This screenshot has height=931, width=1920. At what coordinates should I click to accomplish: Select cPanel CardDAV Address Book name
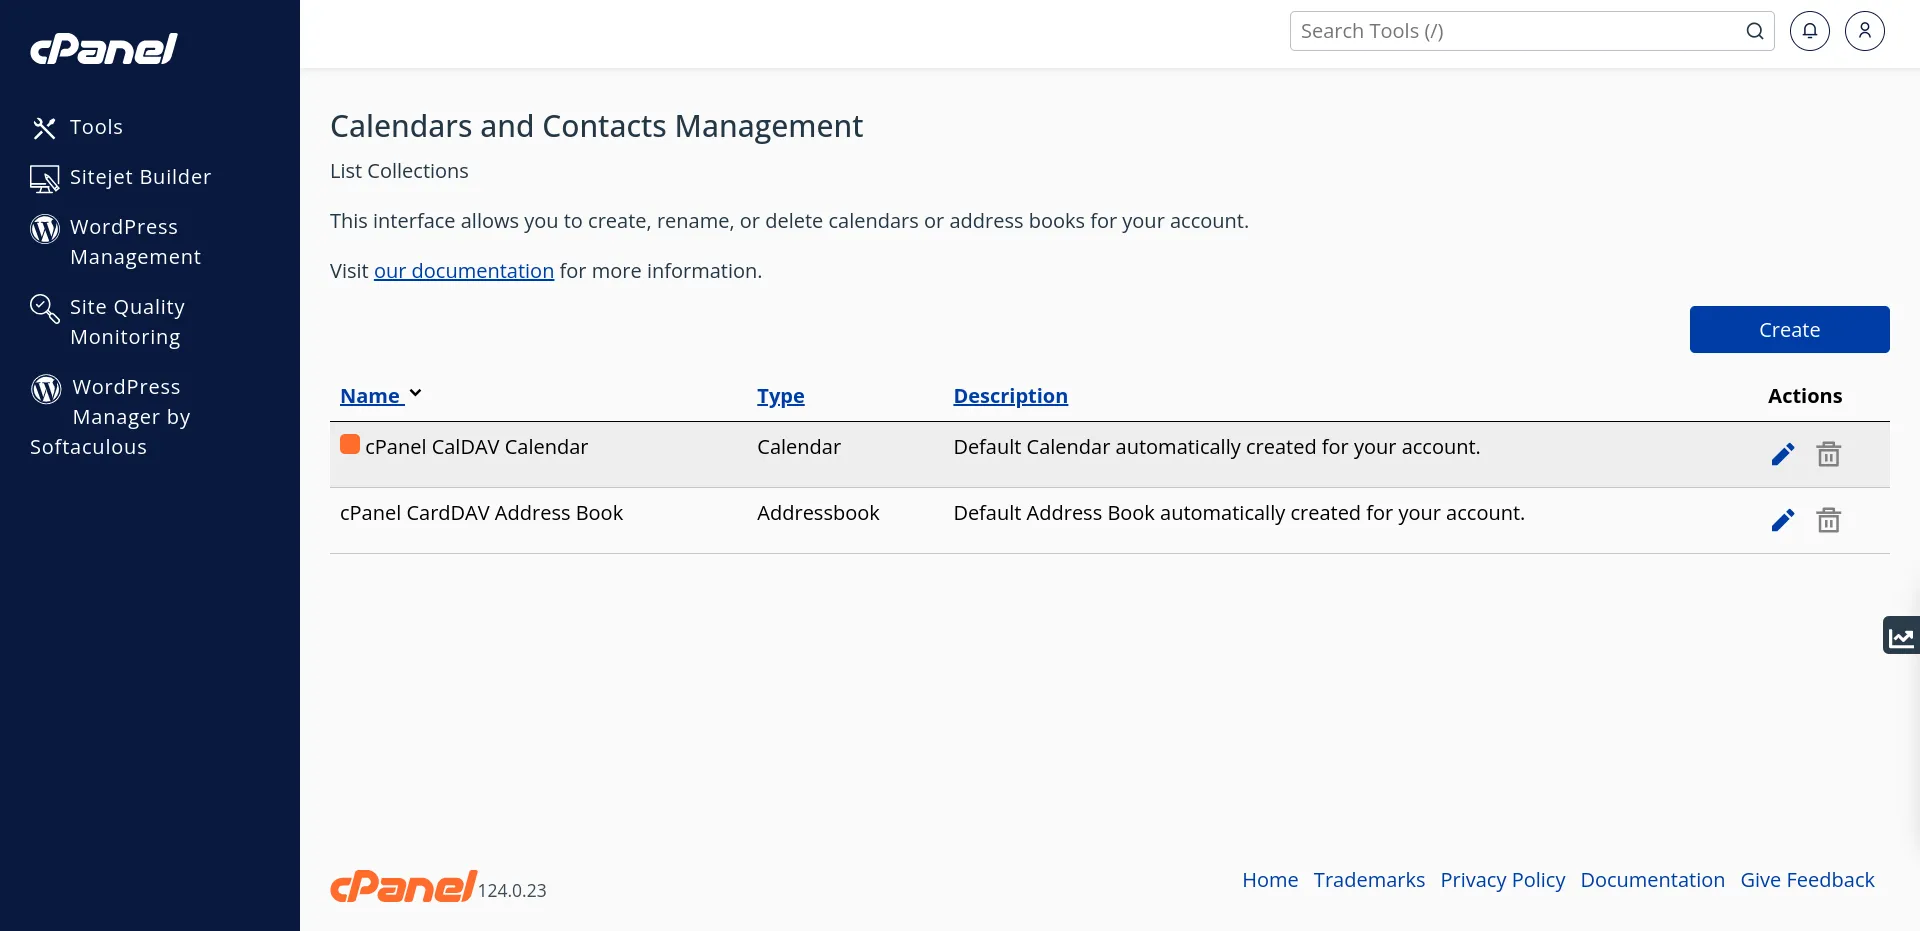tap(481, 513)
